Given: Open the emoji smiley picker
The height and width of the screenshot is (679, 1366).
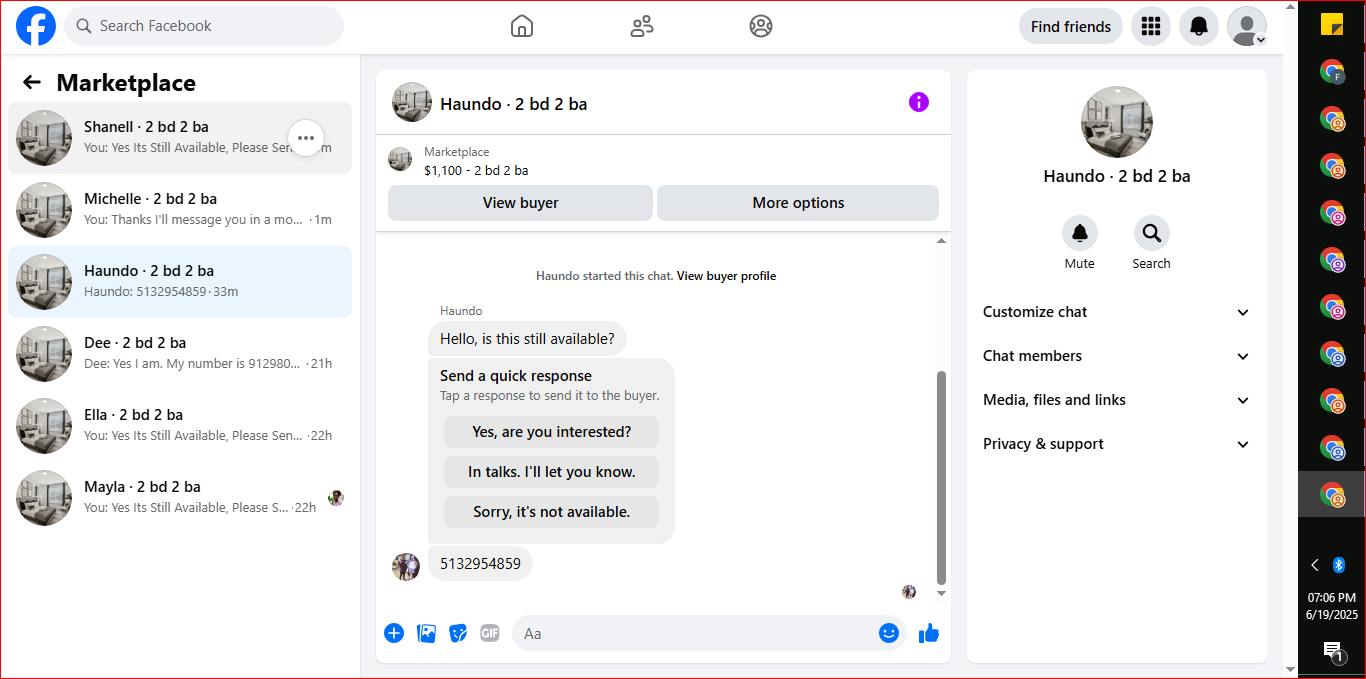Looking at the screenshot, I should click(889, 633).
